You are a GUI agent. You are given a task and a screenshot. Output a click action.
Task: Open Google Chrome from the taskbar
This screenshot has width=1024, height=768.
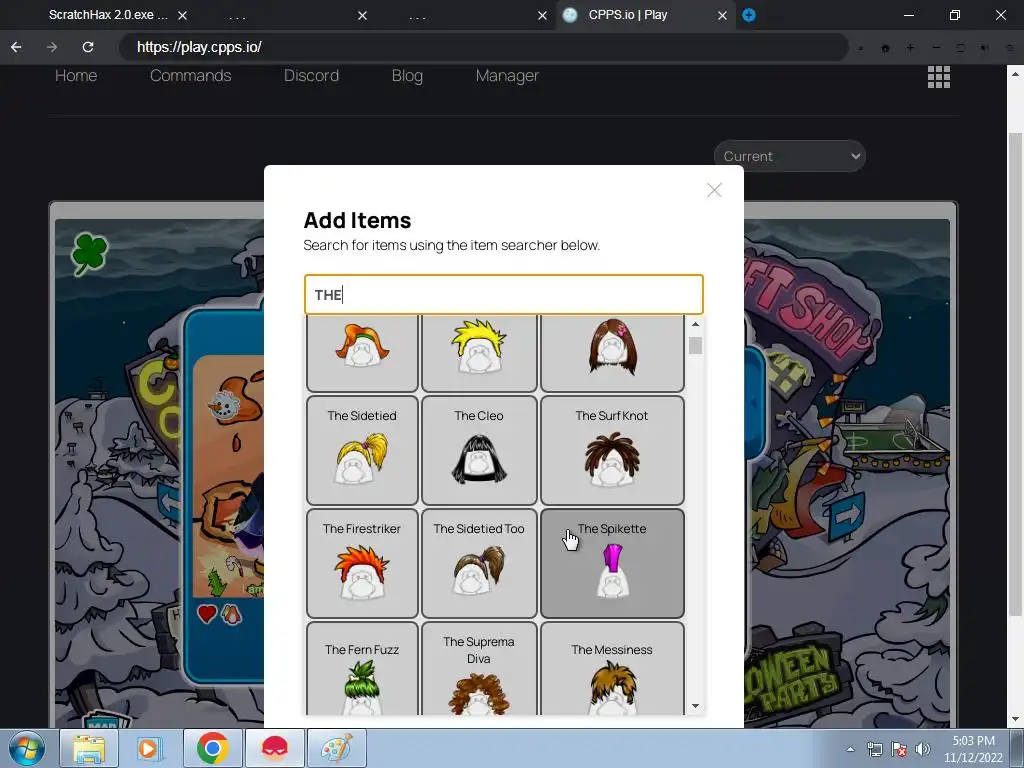coord(213,748)
